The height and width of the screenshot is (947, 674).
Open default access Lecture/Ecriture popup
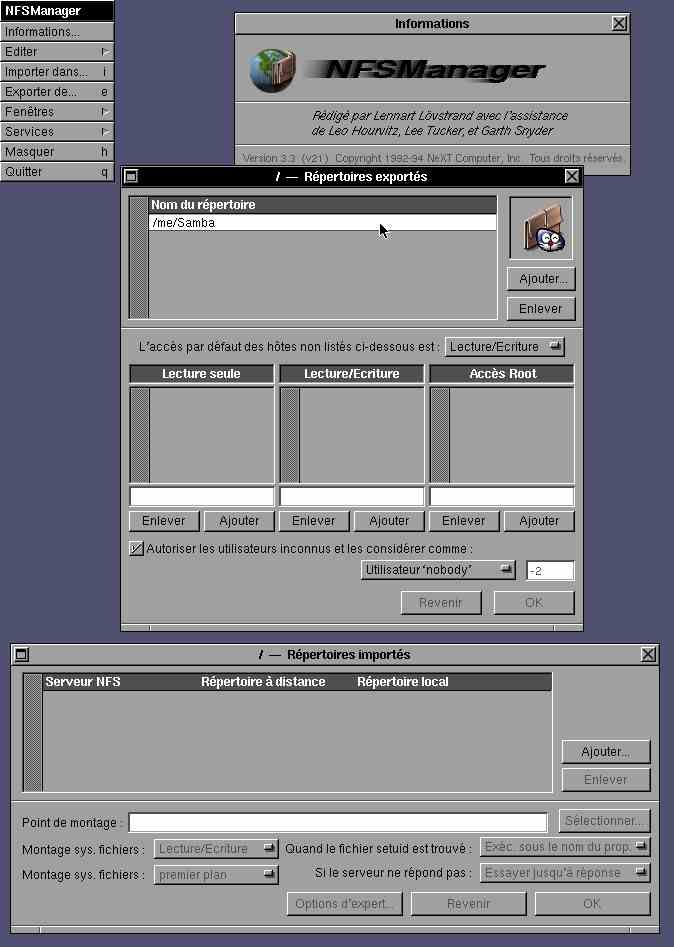point(505,347)
